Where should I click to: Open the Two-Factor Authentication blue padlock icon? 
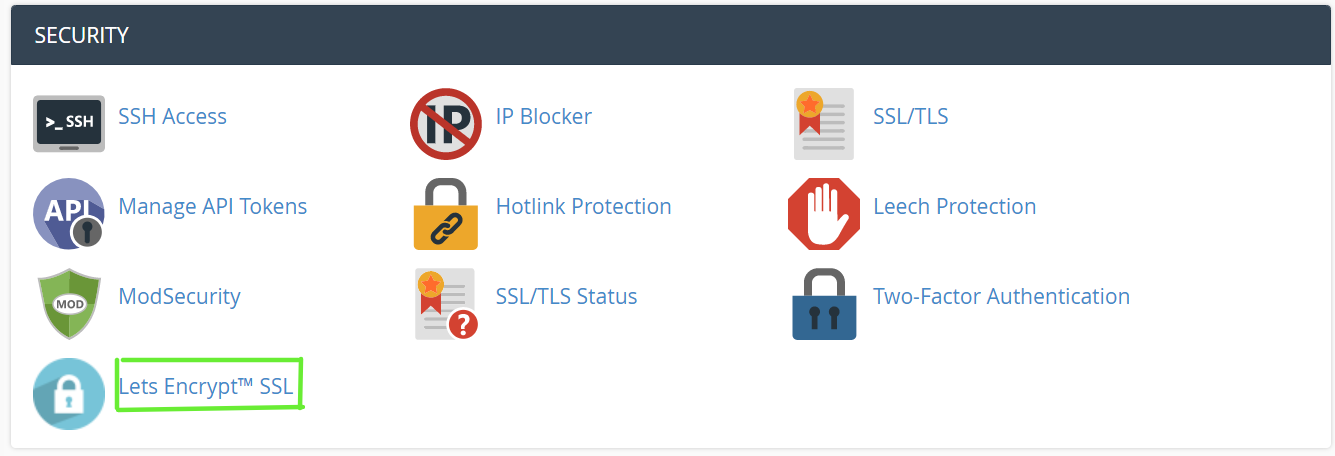click(824, 304)
